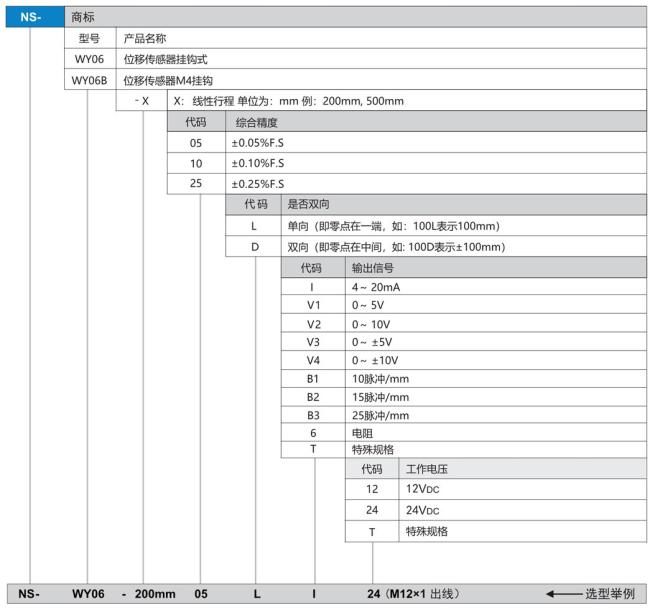This screenshot has width=650, height=612.
Task: Click output signal code I
Action: (x=313, y=287)
